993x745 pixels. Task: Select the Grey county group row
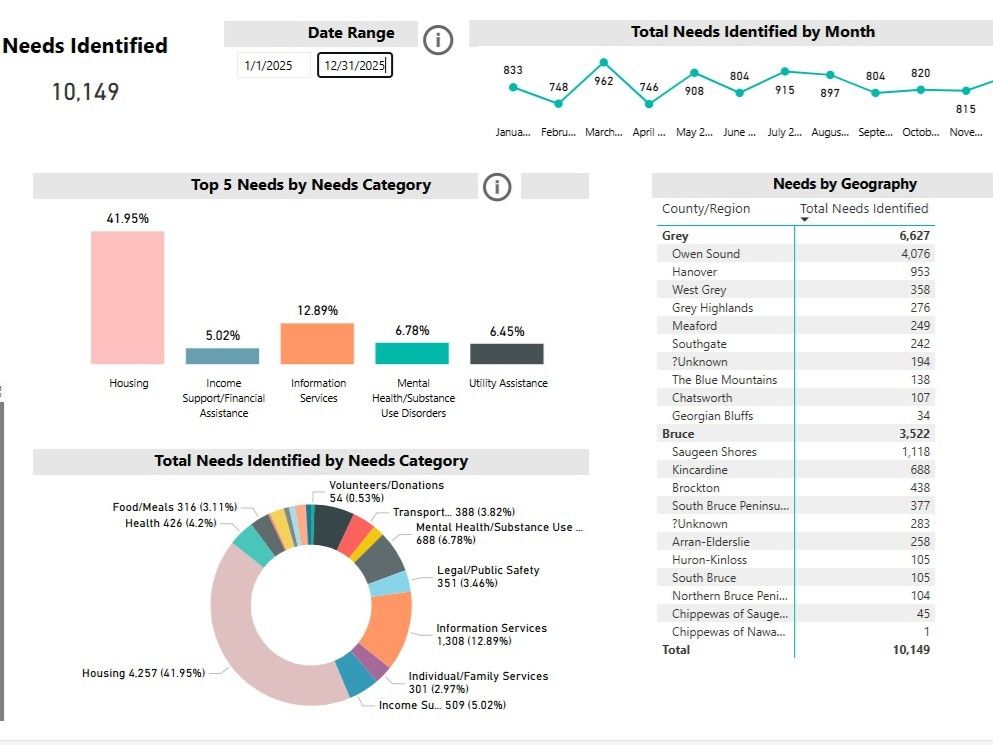(676, 236)
